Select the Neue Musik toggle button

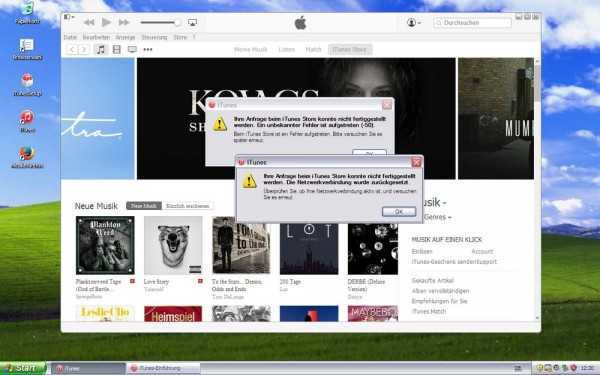coord(144,206)
